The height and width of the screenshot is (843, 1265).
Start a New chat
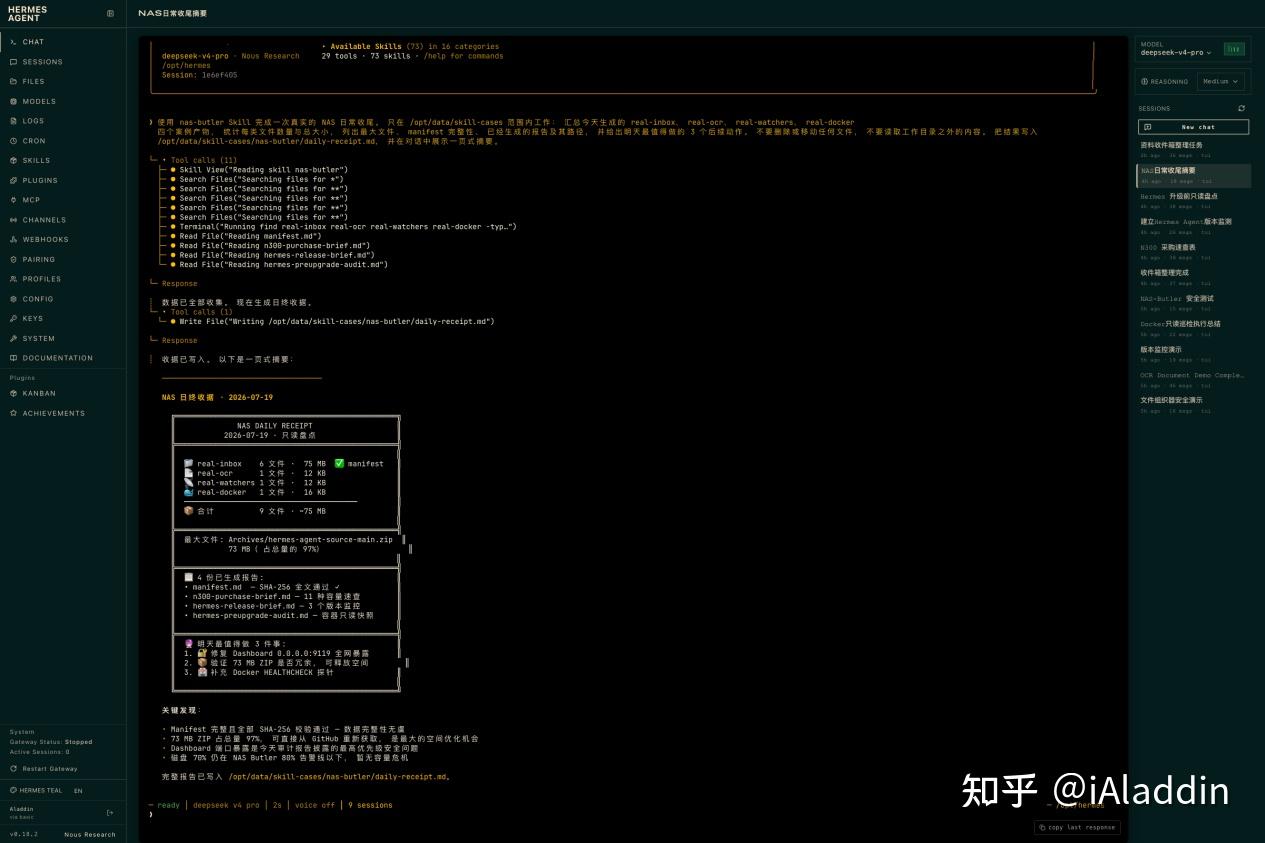pos(1193,127)
